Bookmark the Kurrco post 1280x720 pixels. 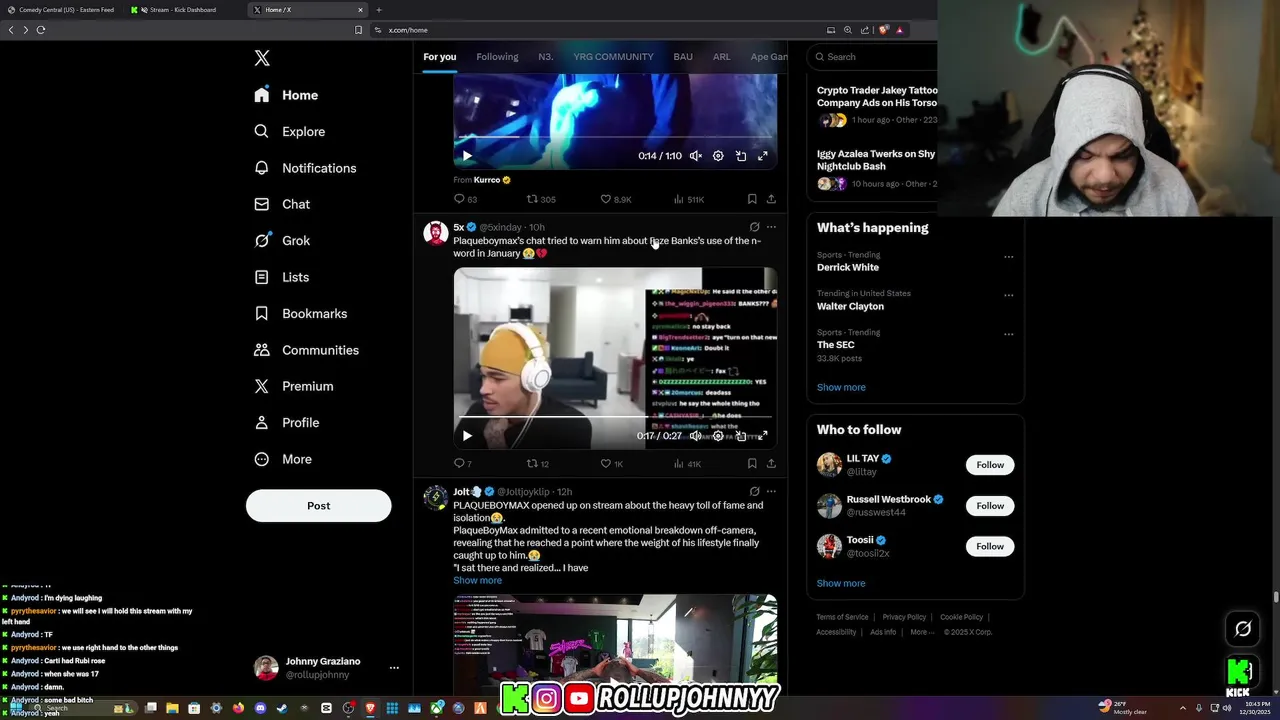point(752,199)
